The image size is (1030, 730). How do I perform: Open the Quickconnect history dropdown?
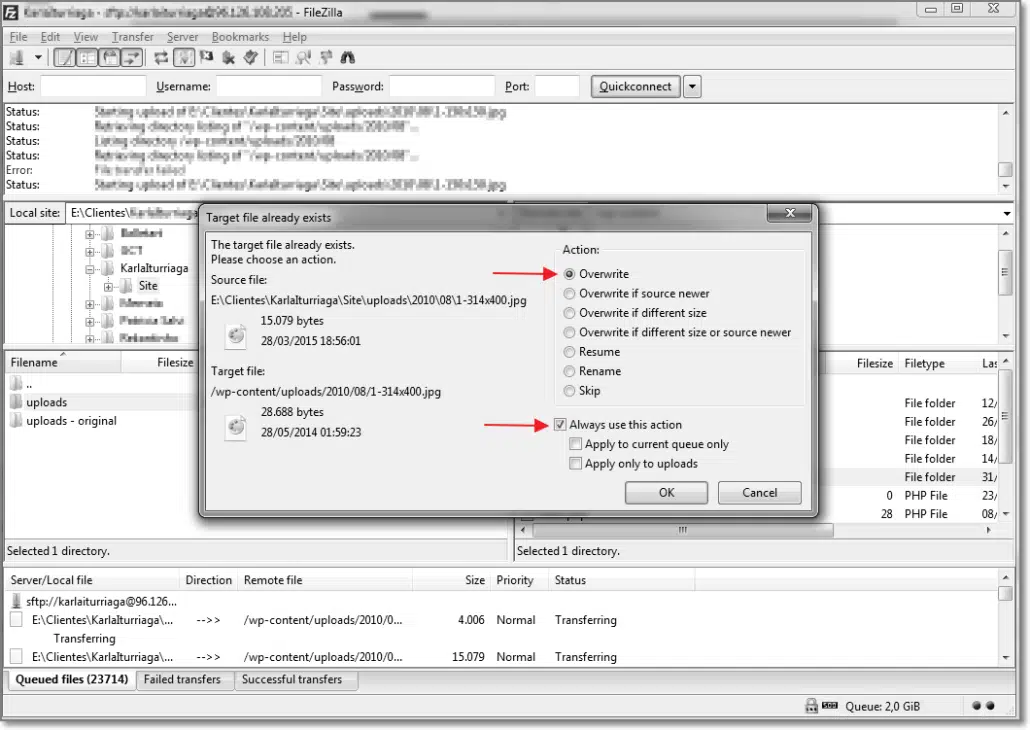click(x=692, y=87)
